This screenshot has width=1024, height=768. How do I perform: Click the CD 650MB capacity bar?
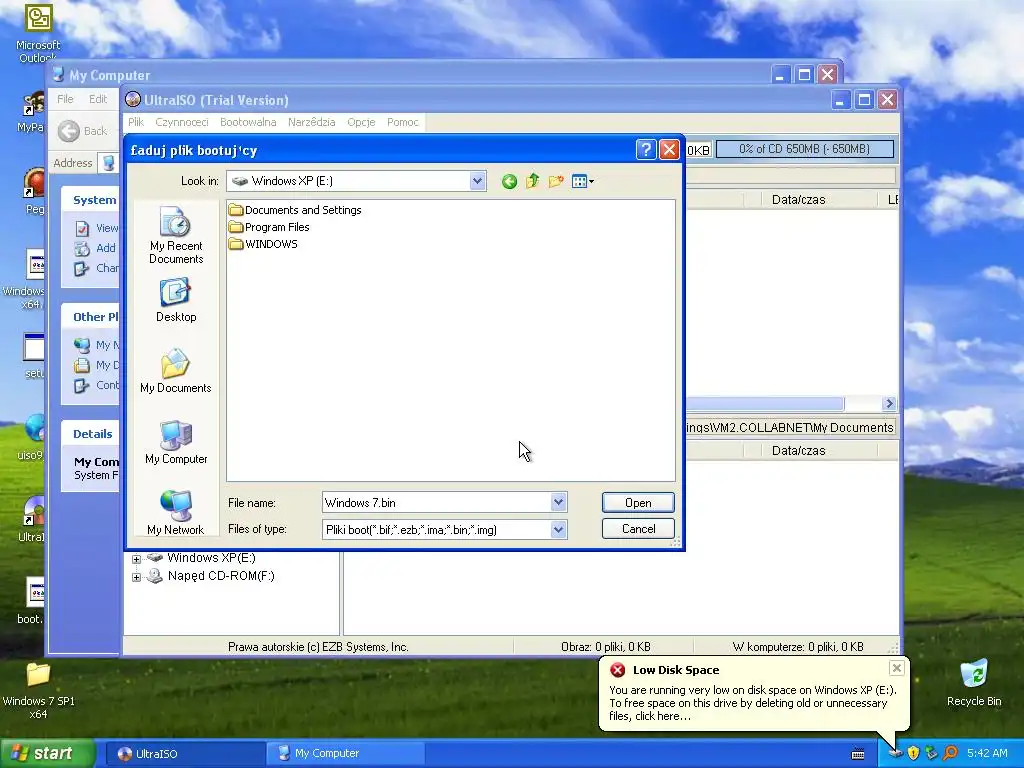(x=805, y=149)
